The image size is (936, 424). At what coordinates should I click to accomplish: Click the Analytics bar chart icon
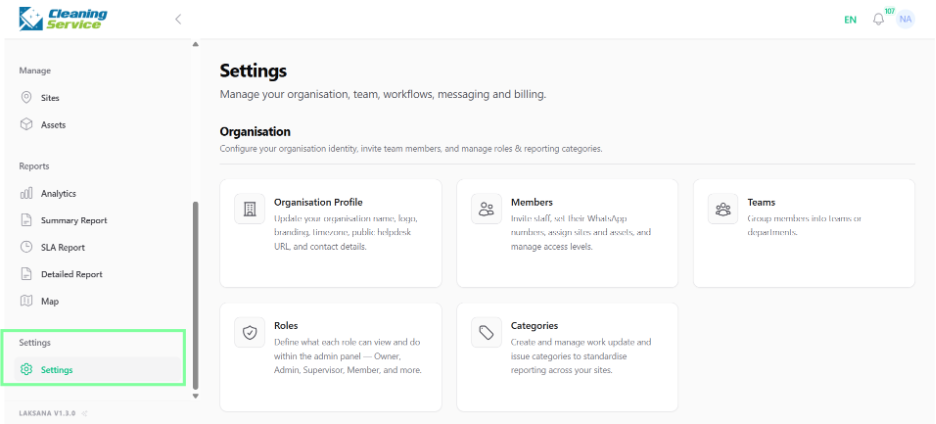pos(26,193)
